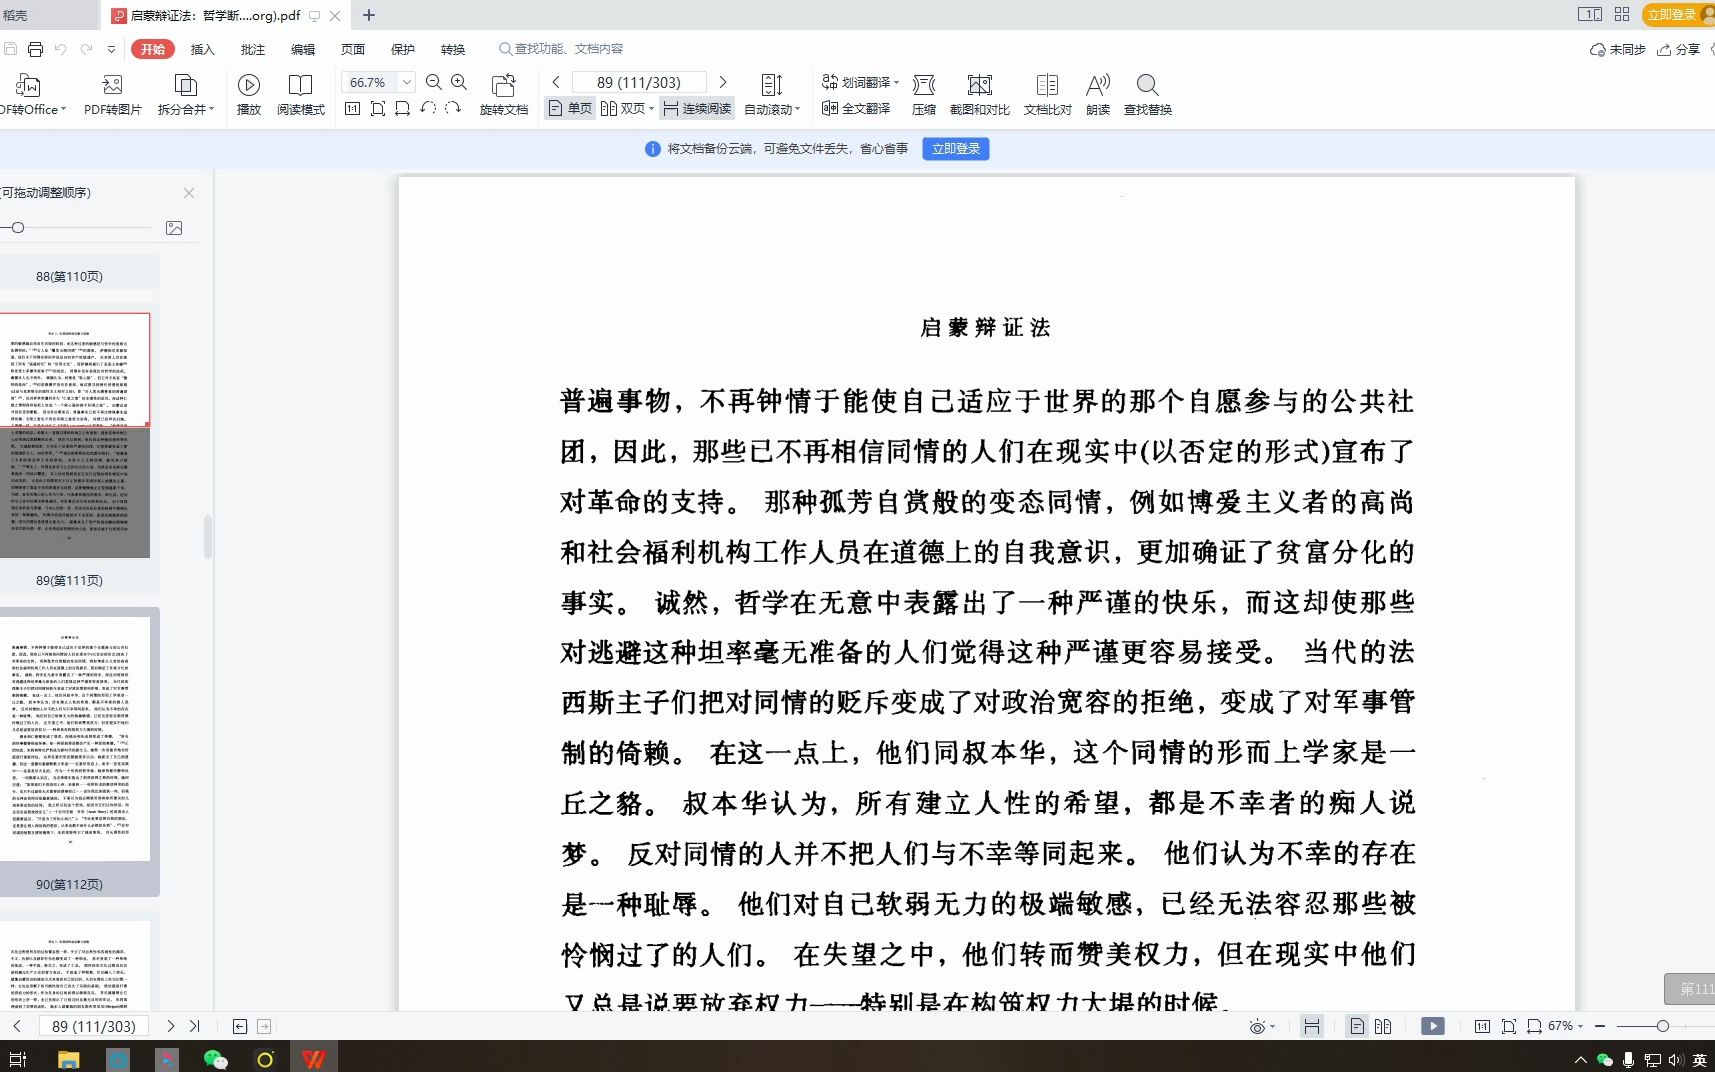Click the 旋转文档 rotate document tool
Viewport: 1715px width, 1072px height.
pos(504,95)
